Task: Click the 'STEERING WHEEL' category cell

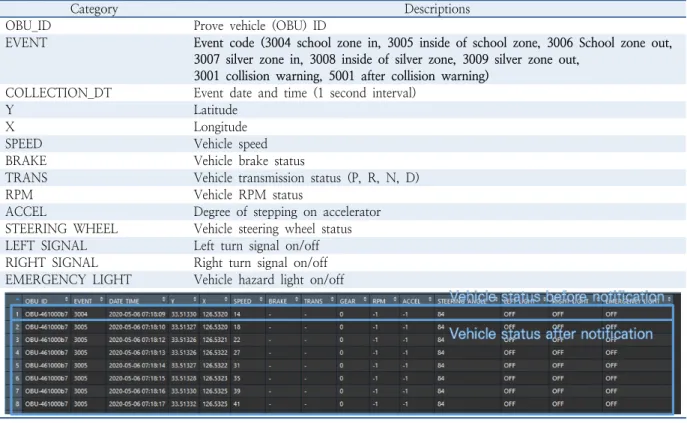Action: click(x=61, y=229)
